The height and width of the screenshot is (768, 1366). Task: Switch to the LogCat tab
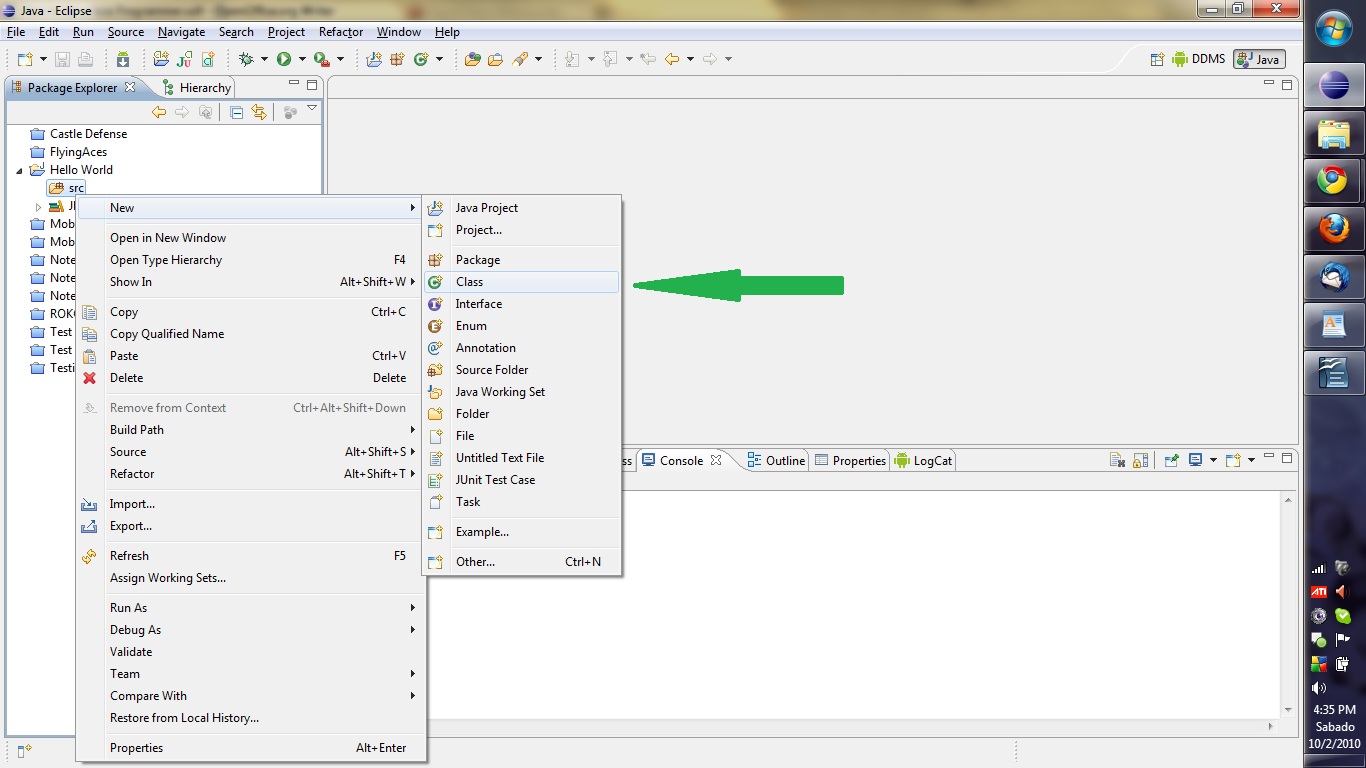pyautogui.click(x=924, y=461)
